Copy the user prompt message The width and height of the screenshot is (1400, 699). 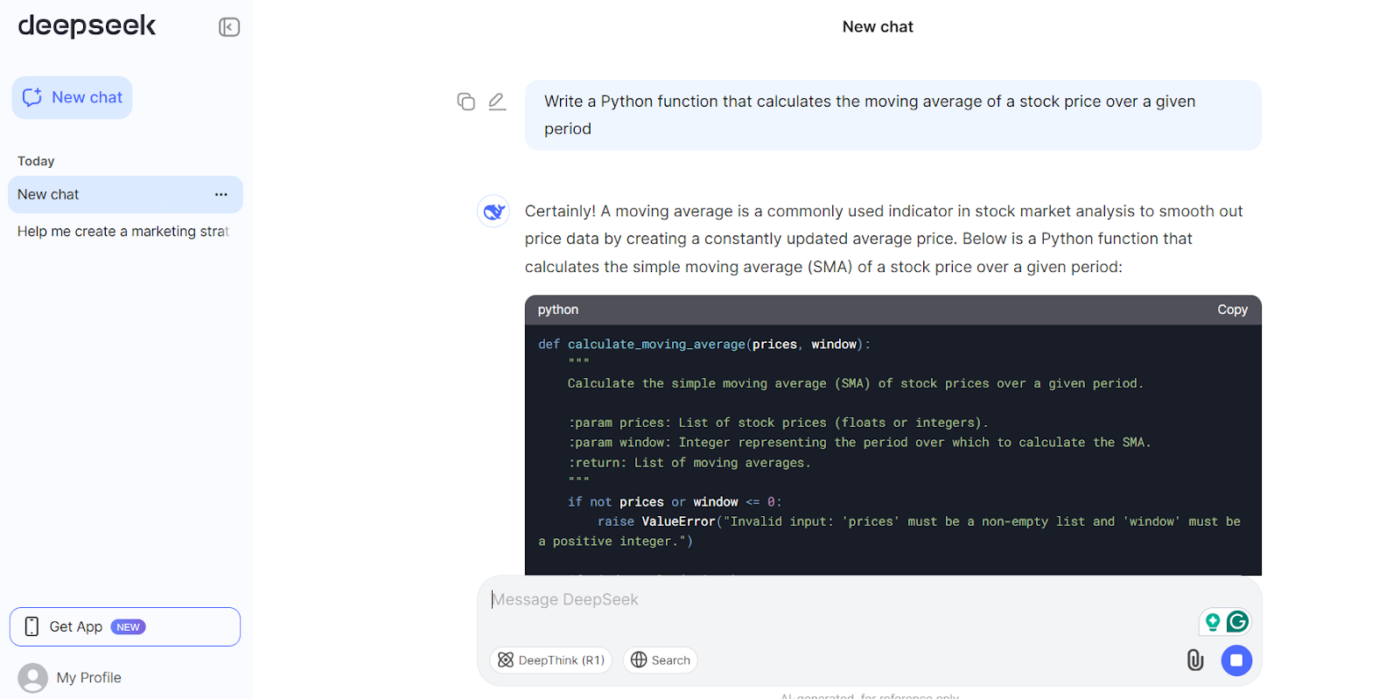466,101
